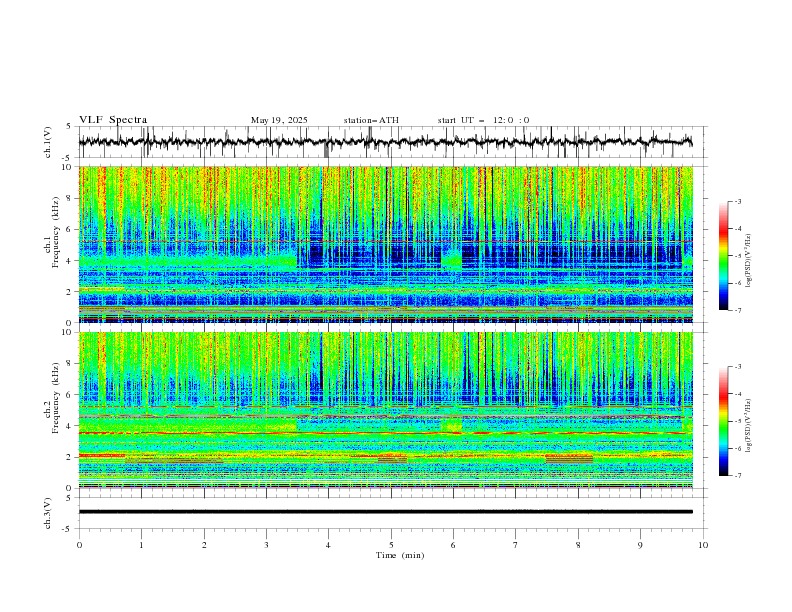Image resolution: width=792 pixels, height=612 pixels.
Task: Click inside the ch.1 spectrogram plot
Action: click(x=386, y=244)
